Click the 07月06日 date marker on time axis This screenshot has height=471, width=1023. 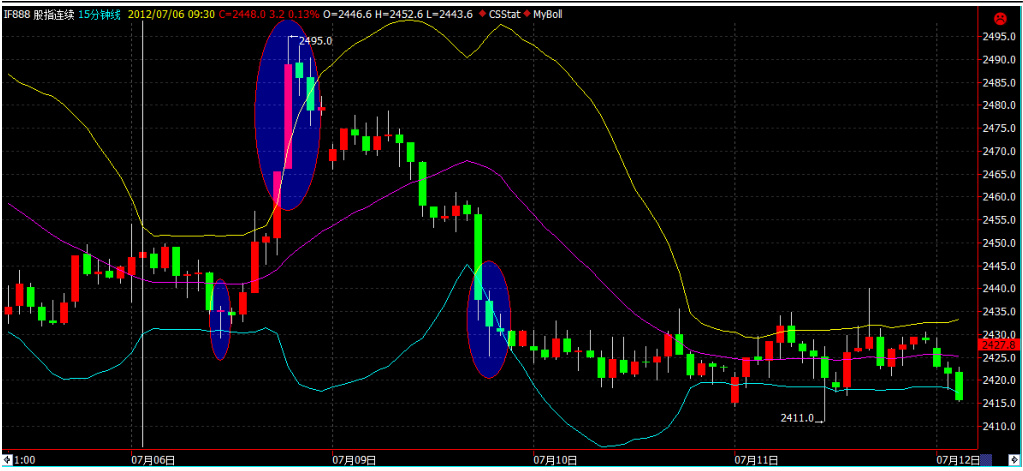tap(153, 460)
